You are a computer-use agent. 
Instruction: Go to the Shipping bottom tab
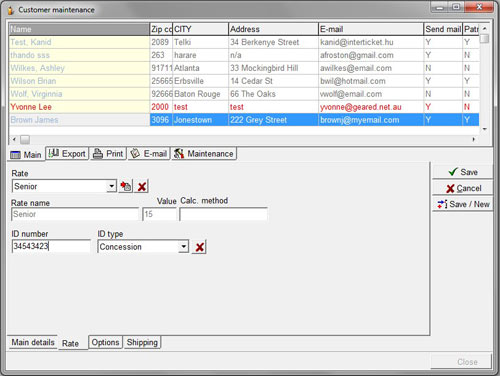(x=142, y=342)
